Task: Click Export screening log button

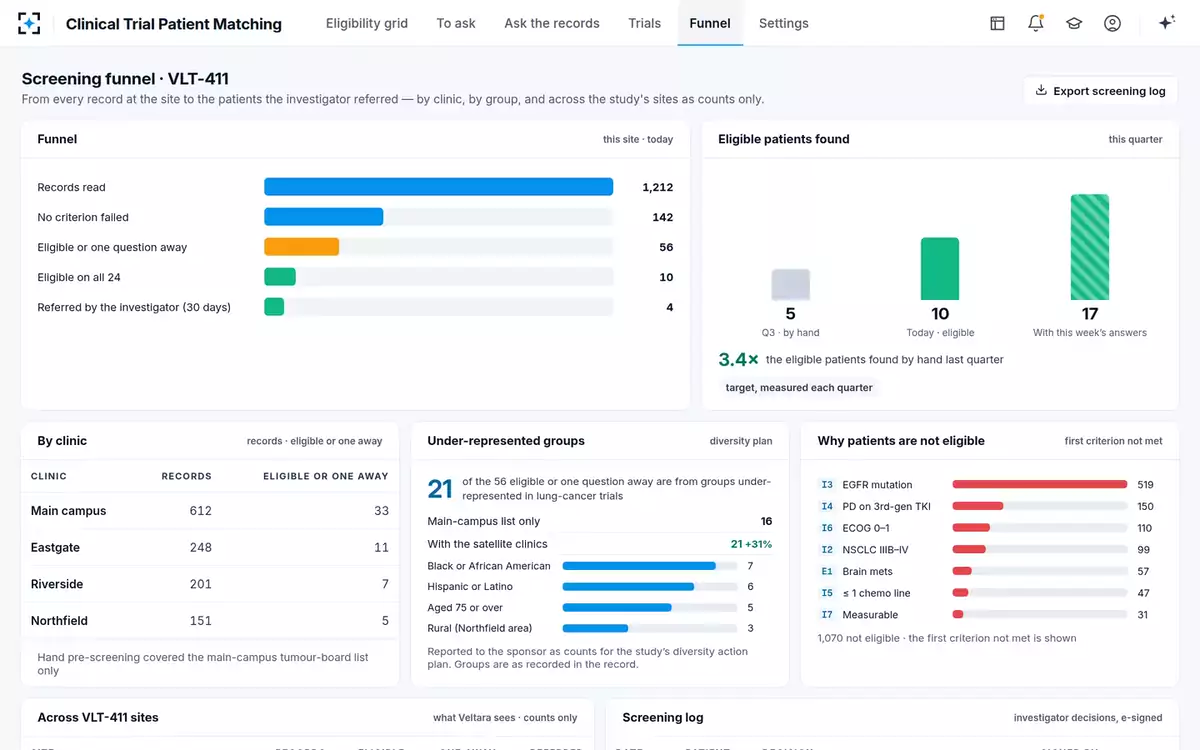Action: 1100,91
